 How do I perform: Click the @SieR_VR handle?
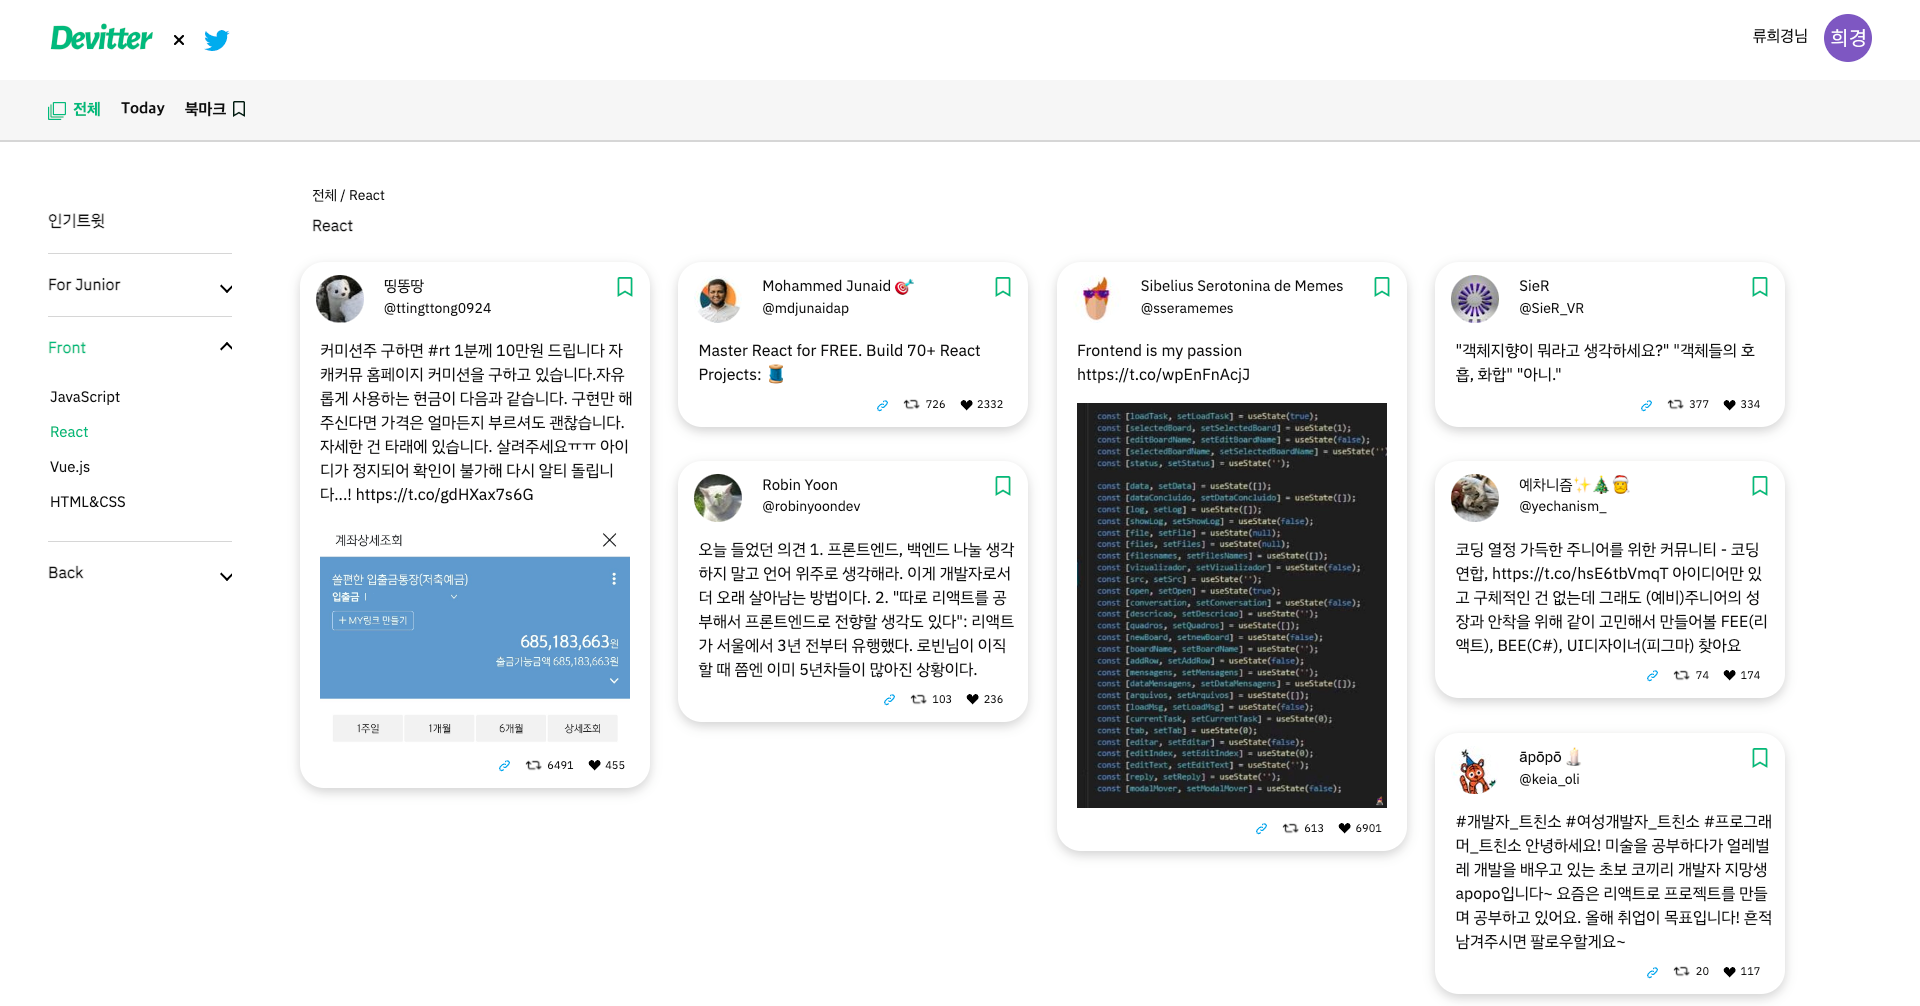pos(1551,308)
